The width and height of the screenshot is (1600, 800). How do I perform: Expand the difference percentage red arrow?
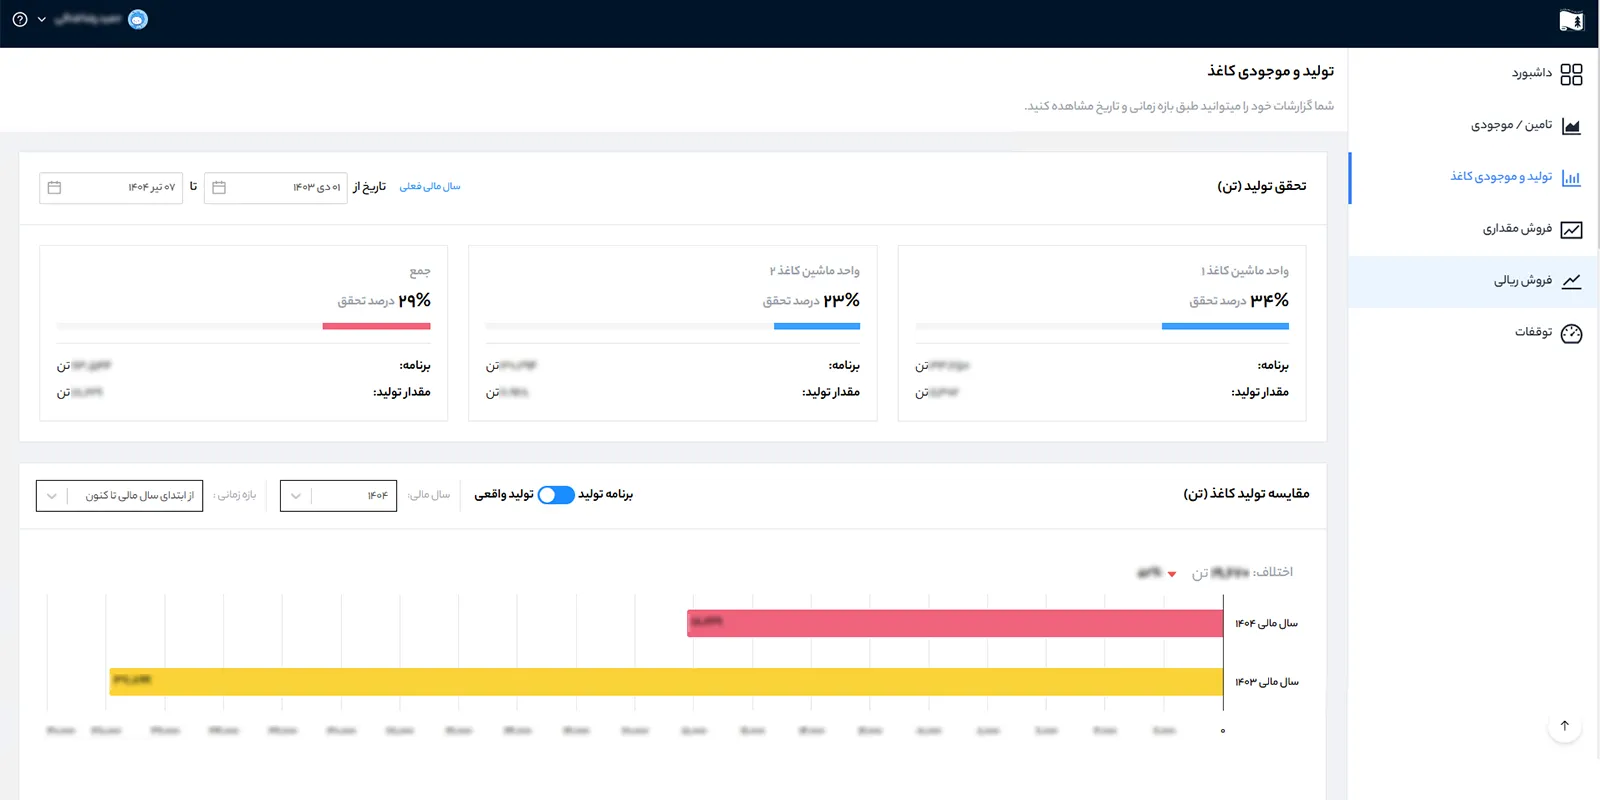tap(1172, 574)
